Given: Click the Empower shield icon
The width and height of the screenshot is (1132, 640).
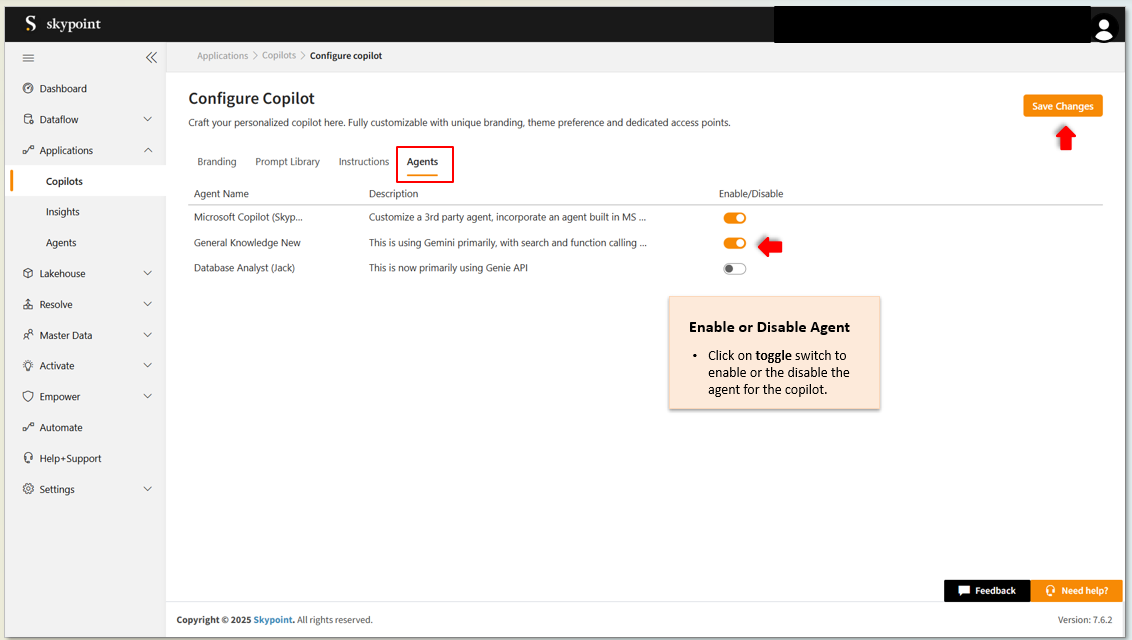Looking at the screenshot, I should [x=28, y=397].
